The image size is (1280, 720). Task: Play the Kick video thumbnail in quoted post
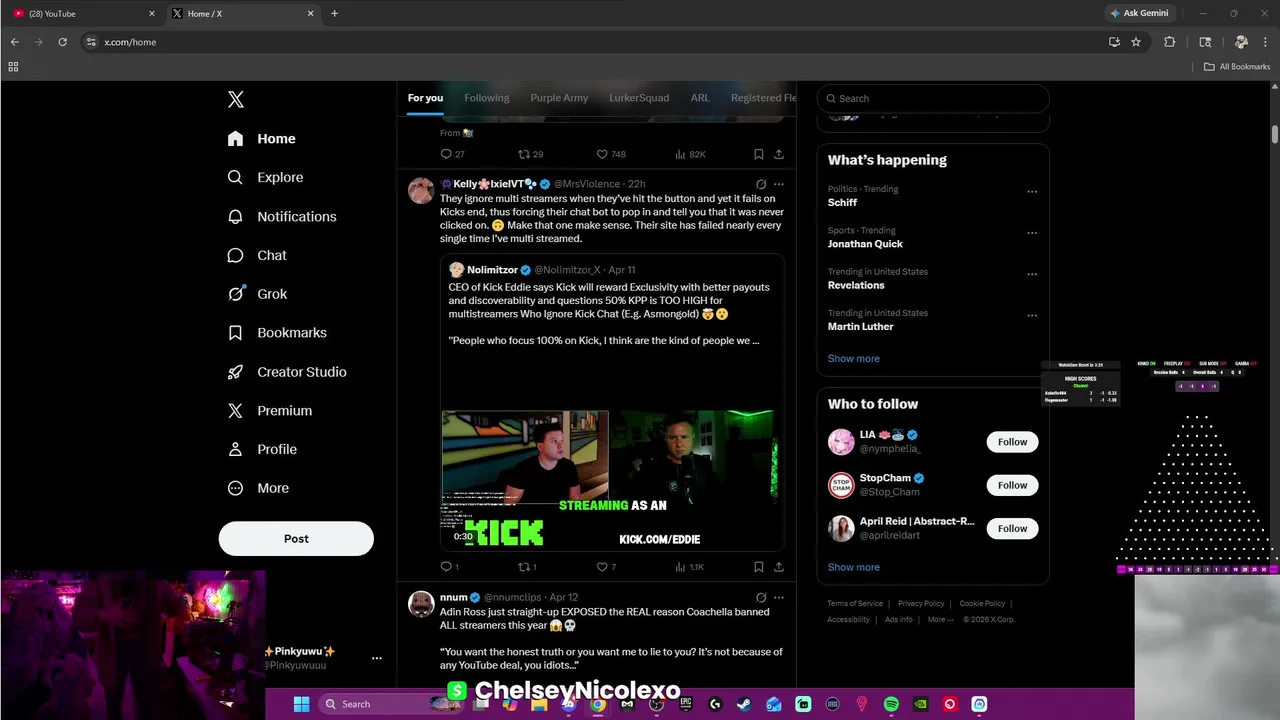click(x=611, y=480)
